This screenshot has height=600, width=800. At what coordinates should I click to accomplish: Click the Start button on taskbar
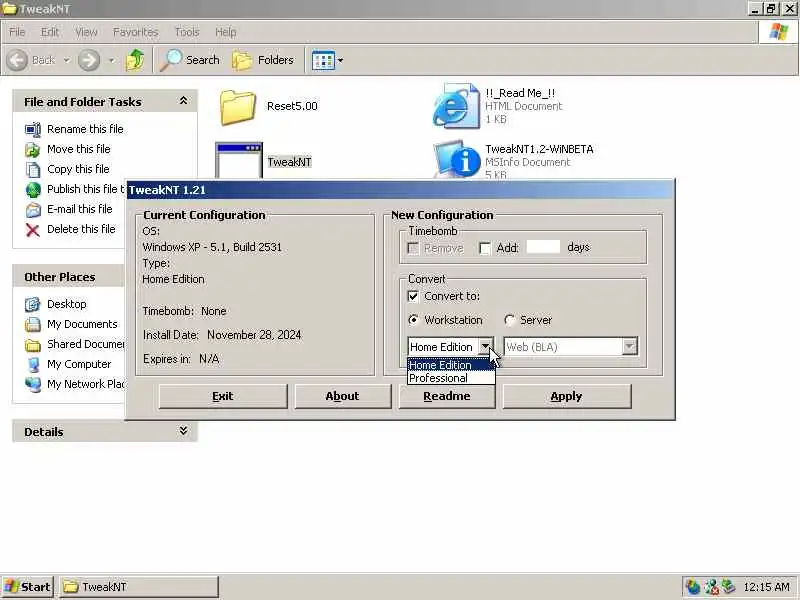[28, 587]
